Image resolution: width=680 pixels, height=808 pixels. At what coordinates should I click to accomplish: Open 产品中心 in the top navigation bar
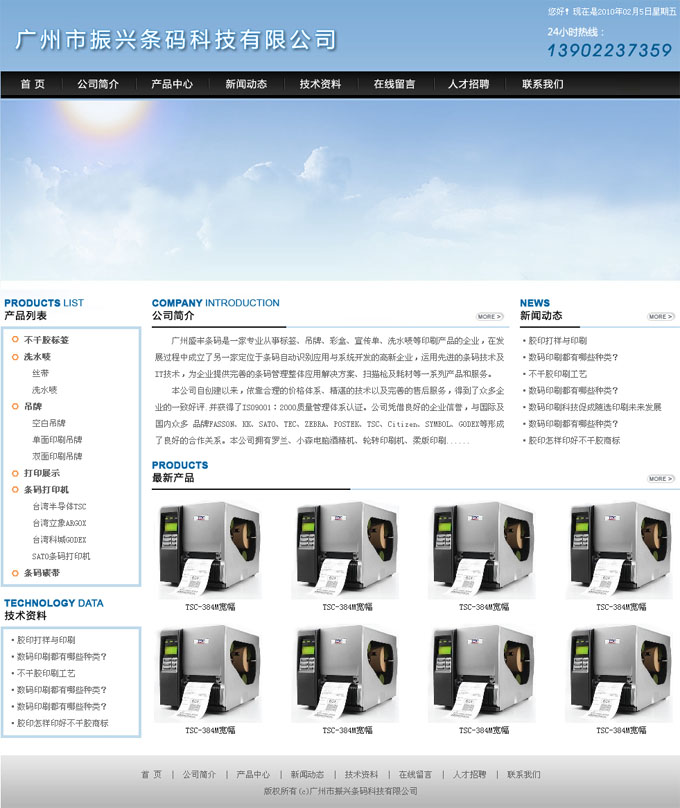[171, 84]
